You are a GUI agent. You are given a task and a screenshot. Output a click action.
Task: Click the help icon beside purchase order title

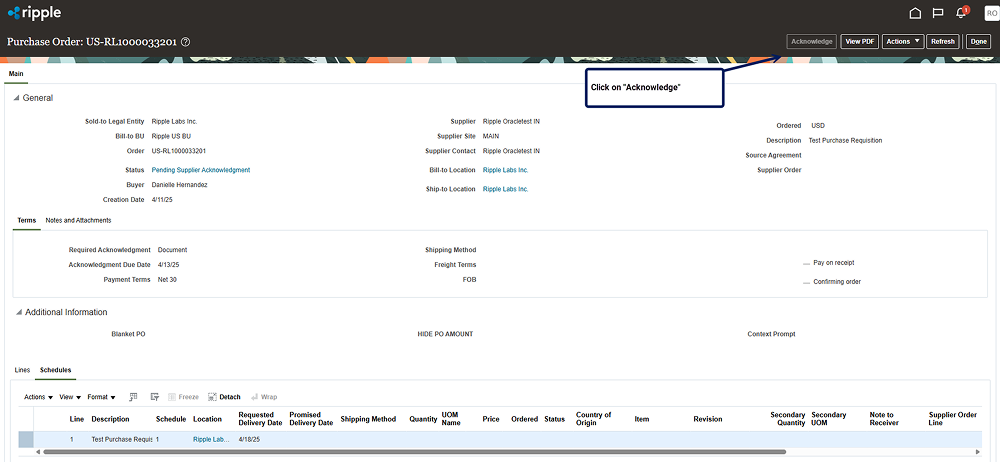click(186, 41)
